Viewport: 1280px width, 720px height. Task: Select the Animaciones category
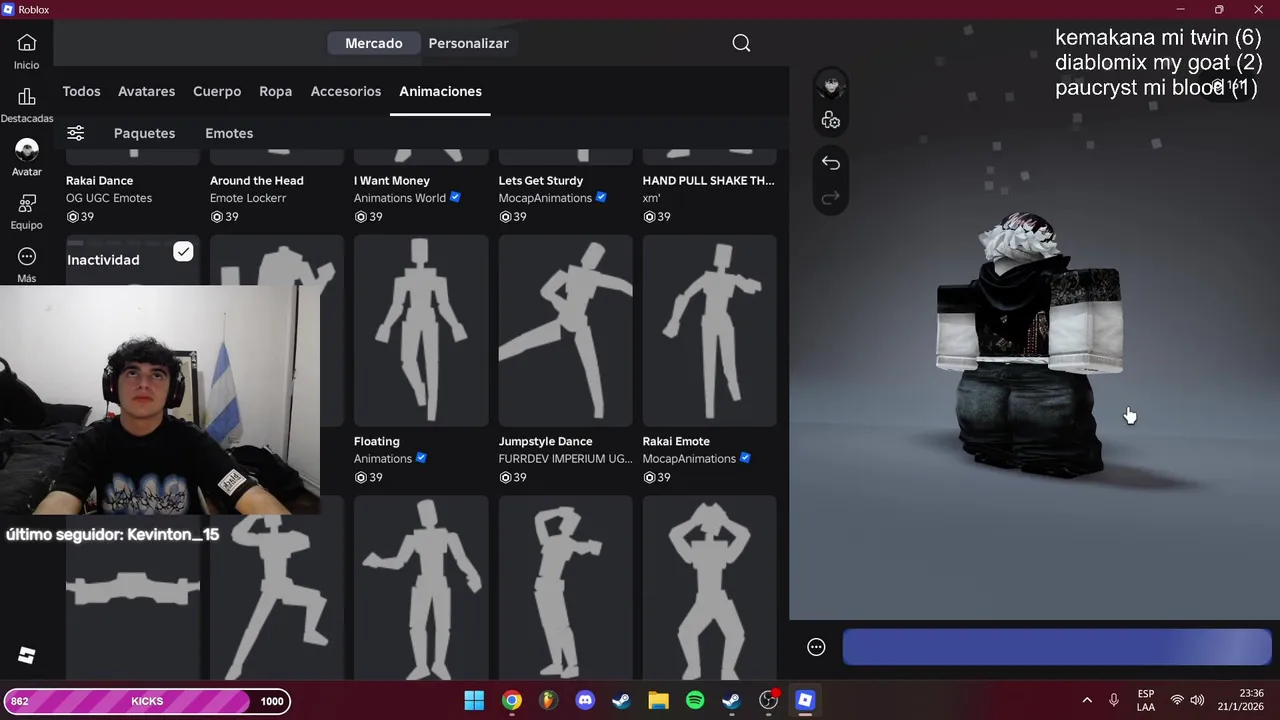point(440,91)
